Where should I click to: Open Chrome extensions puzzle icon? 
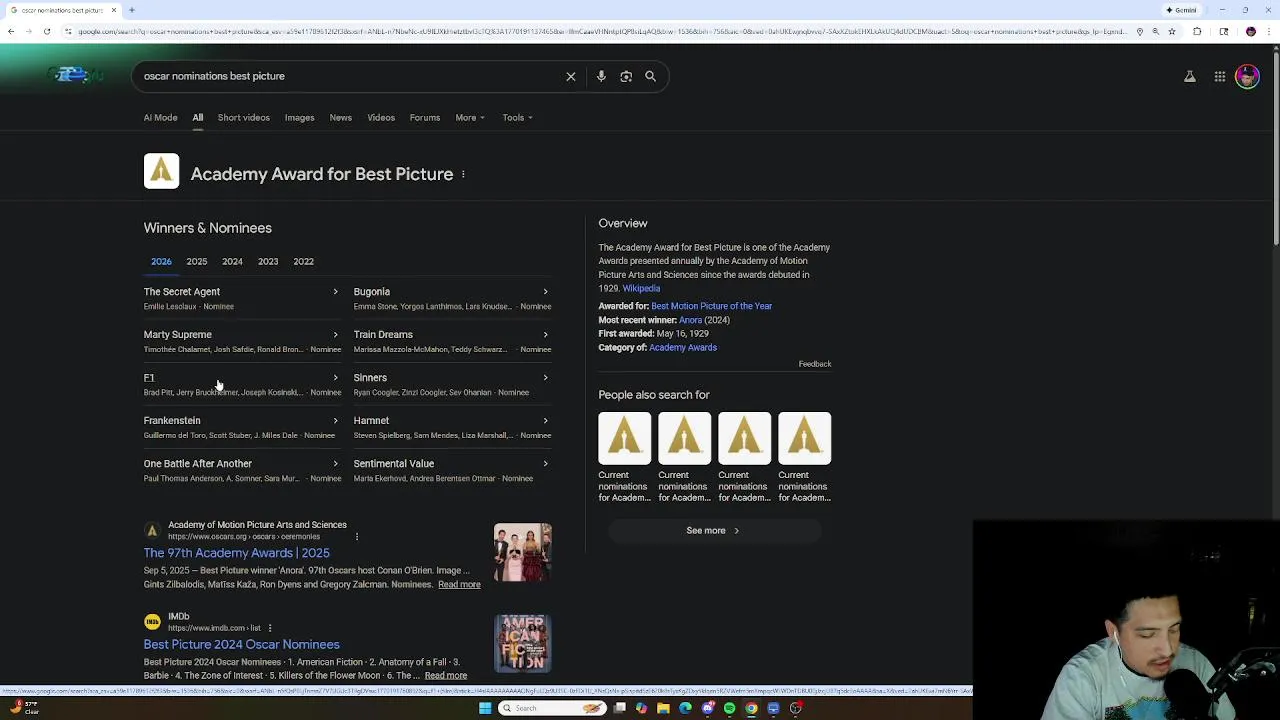[x=1197, y=31]
